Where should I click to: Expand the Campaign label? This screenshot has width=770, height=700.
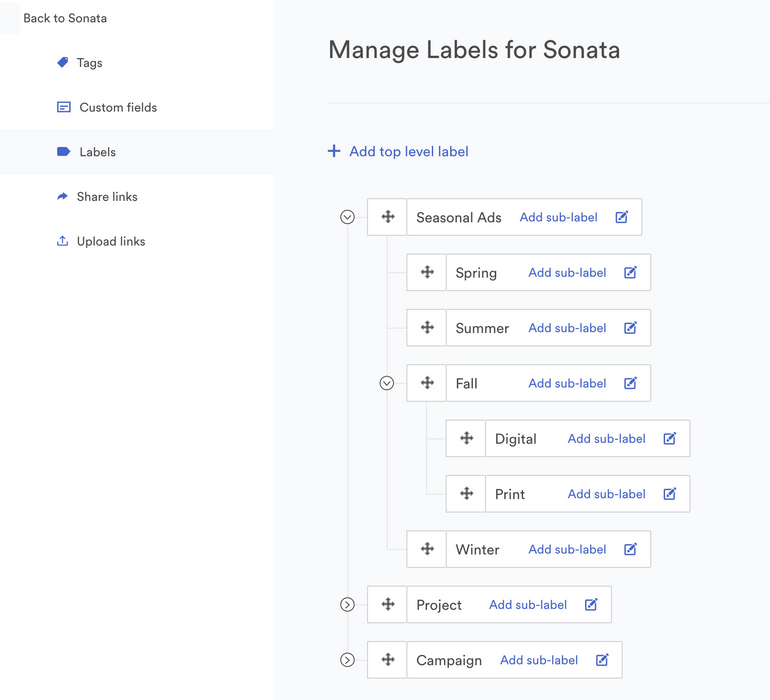tap(348, 660)
